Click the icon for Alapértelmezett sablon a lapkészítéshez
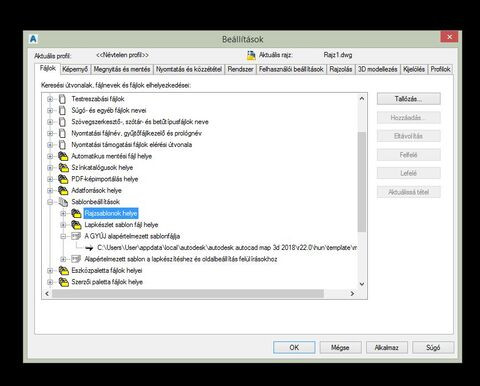Screen dimensions: 480x386 [x=76, y=259]
